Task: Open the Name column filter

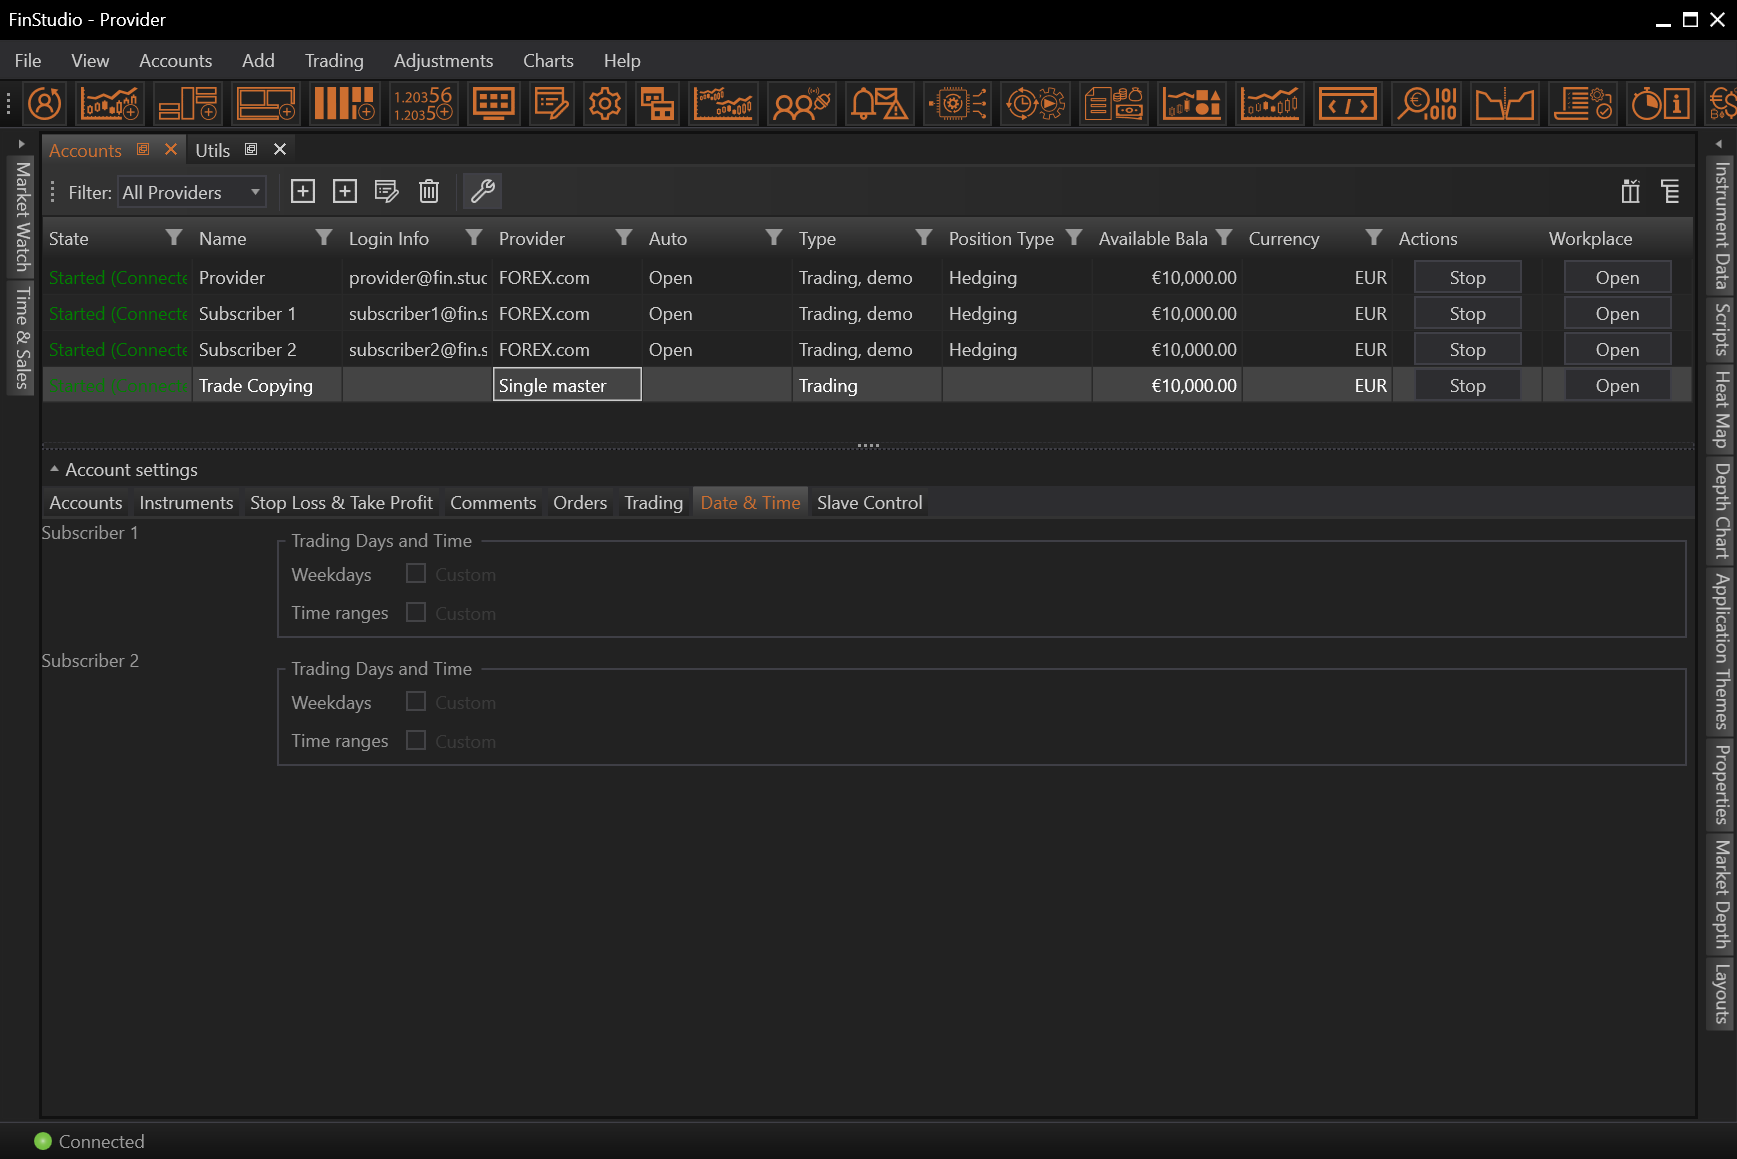Action: pos(323,238)
